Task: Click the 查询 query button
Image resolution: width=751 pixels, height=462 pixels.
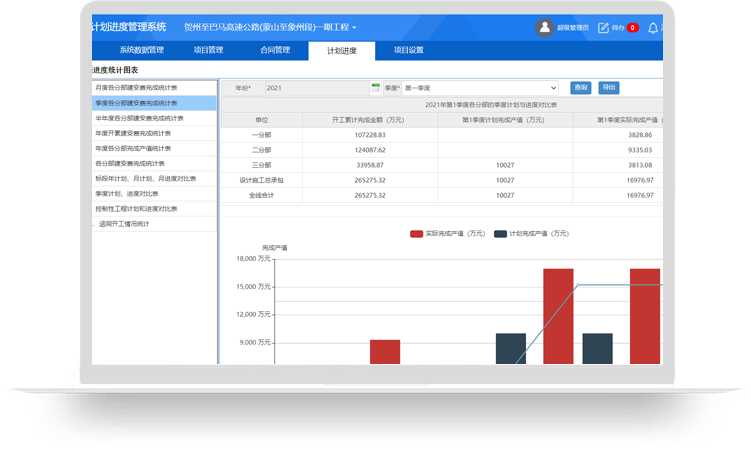Action: tap(581, 88)
